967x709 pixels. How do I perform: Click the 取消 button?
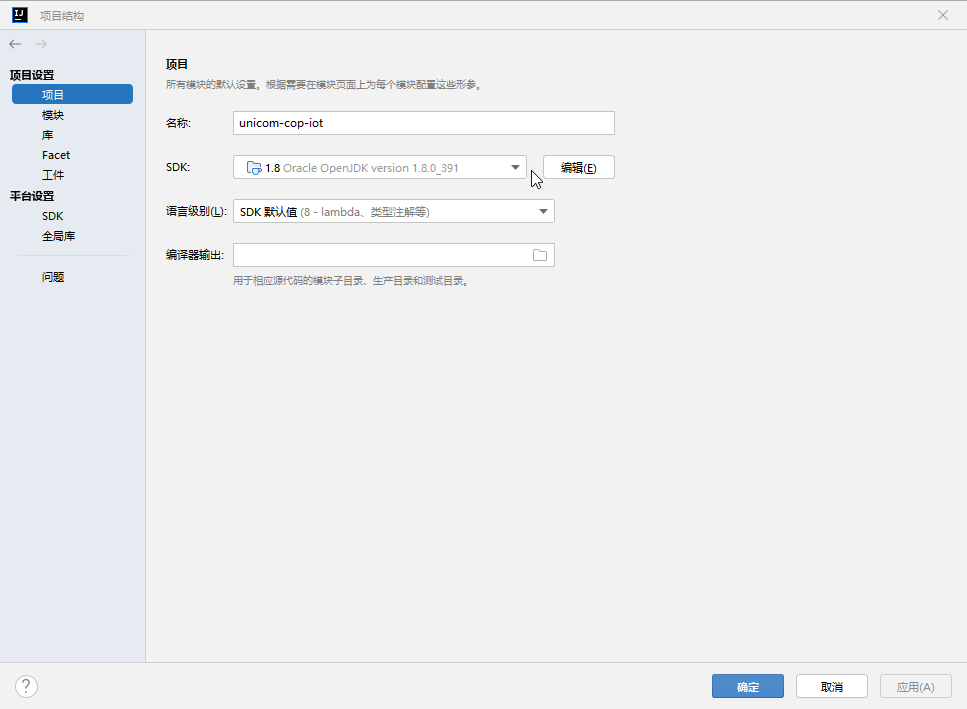[831, 686]
